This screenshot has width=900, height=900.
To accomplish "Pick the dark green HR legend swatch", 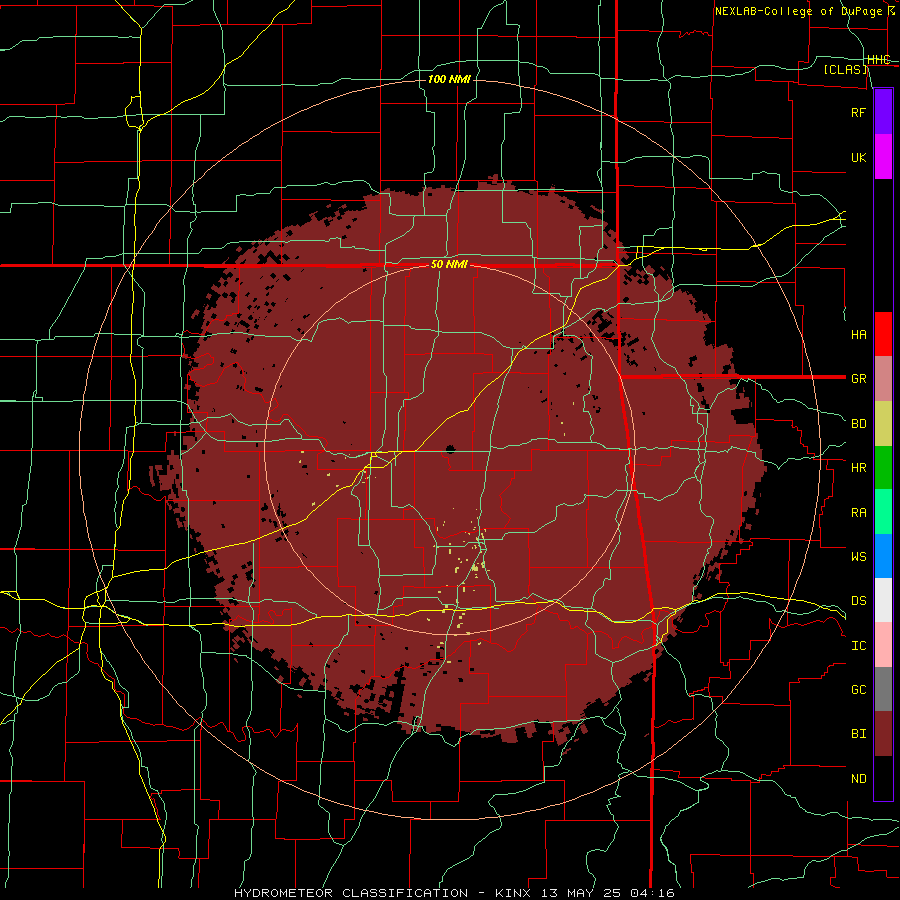I will [883, 468].
